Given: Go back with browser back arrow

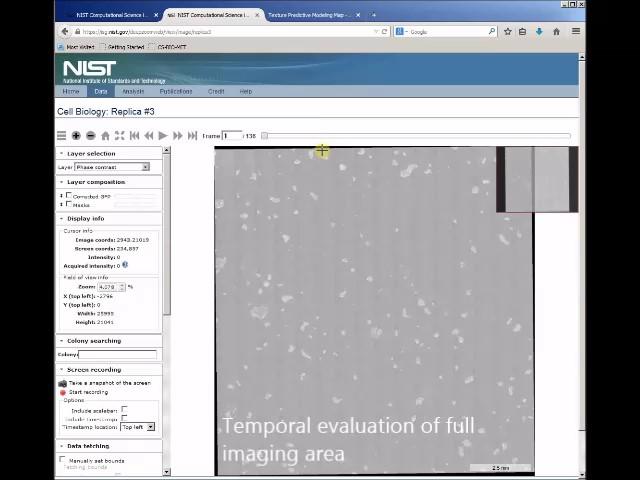Looking at the screenshot, I should click(x=64, y=31).
